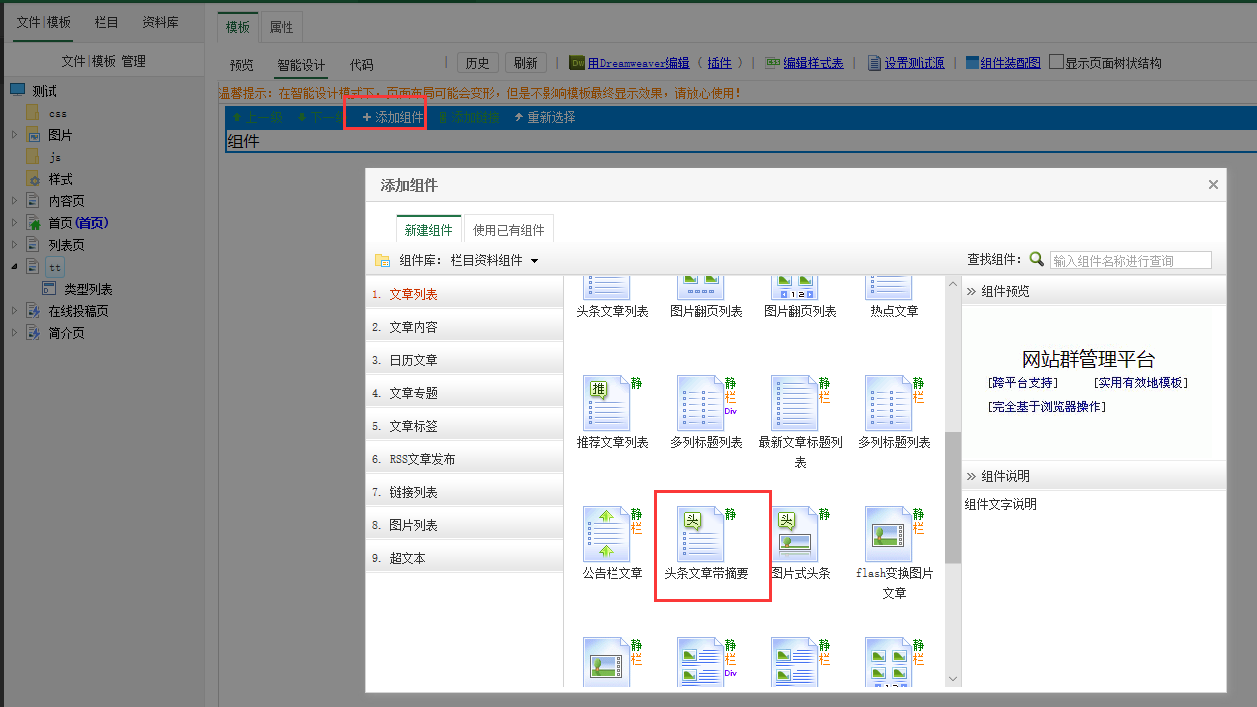
Task: Switch to 预览 view
Action: (242, 65)
